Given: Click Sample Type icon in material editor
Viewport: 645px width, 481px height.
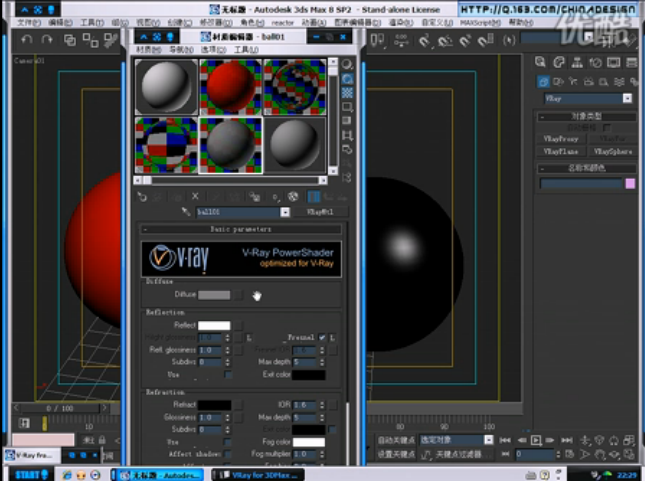Looking at the screenshot, I should [x=347, y=64].
